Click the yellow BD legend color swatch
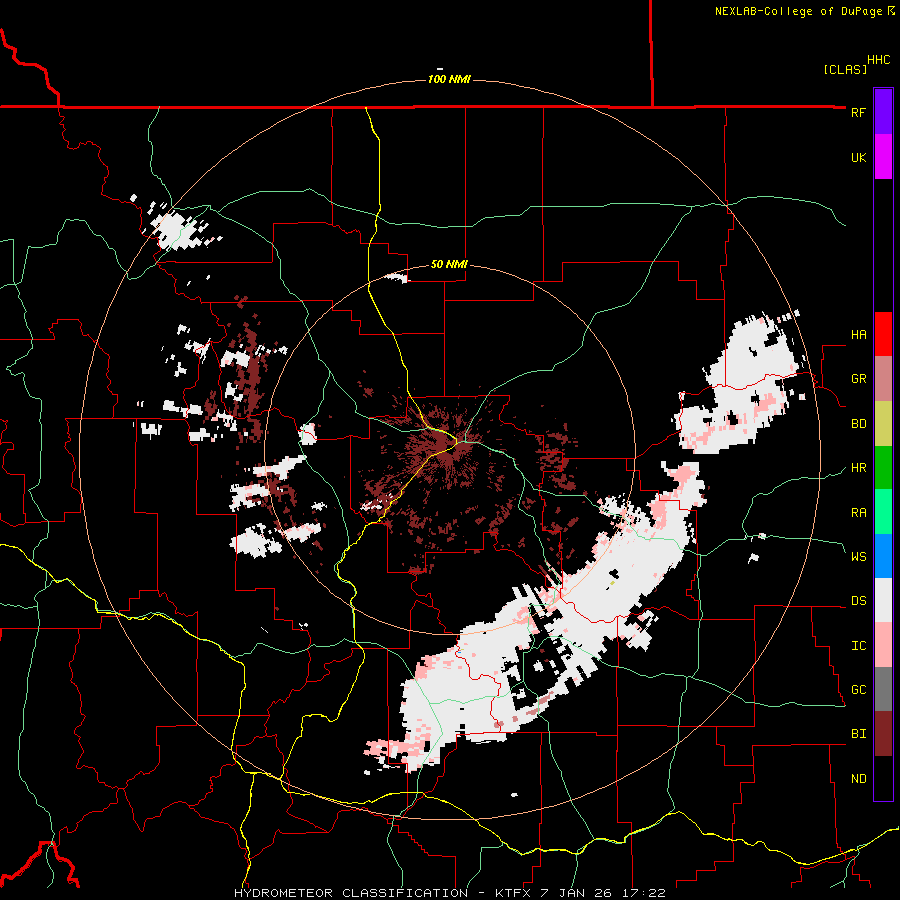This screenshot has height=900, width=900. 883,423
